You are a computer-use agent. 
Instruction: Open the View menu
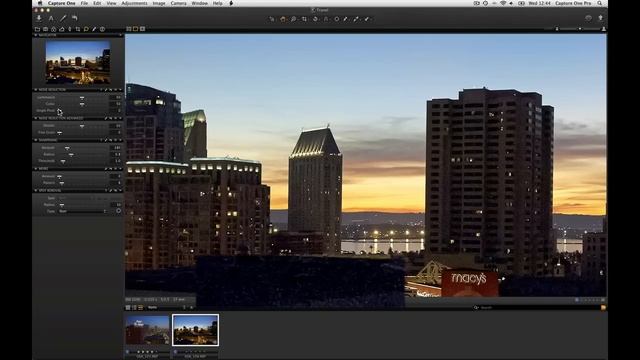pyautogui.click(x=111, y=3)
